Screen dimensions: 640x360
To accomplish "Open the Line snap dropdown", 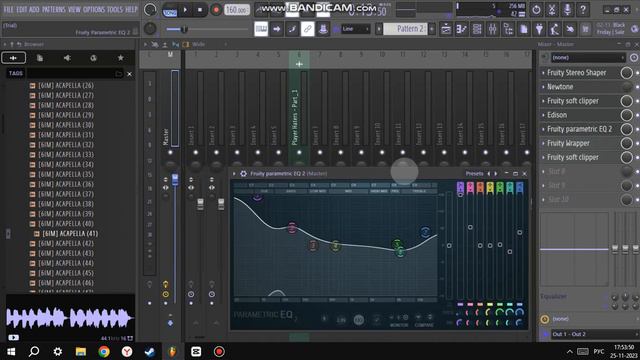I will pos(355,29).
